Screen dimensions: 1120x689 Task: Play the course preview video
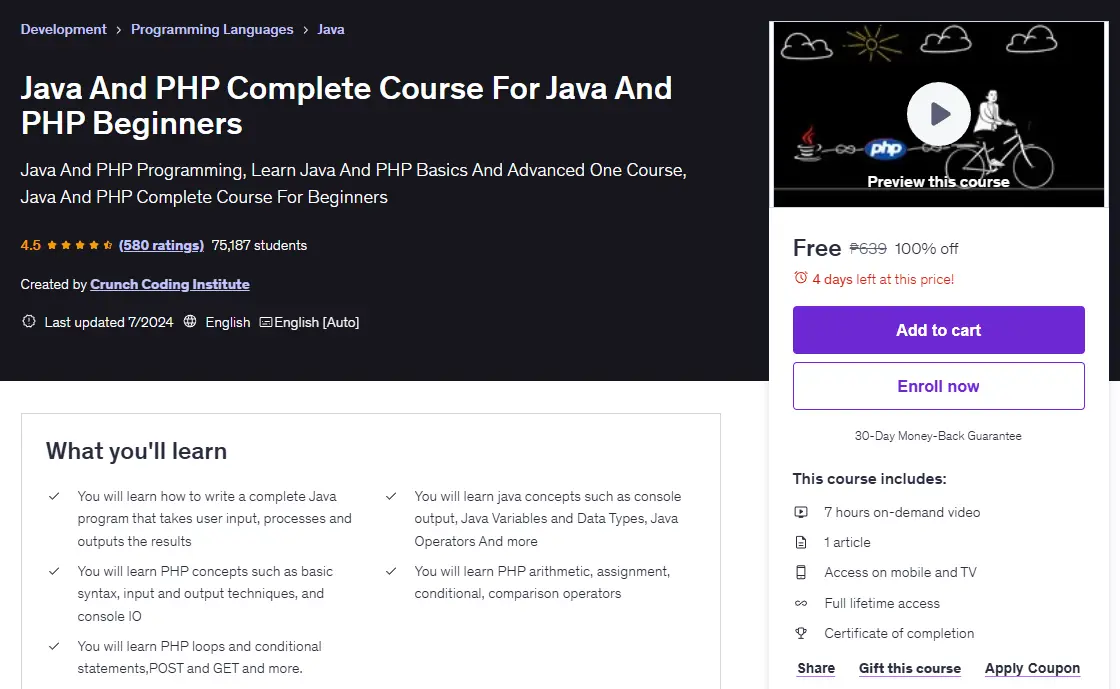(x=939, y=114)
